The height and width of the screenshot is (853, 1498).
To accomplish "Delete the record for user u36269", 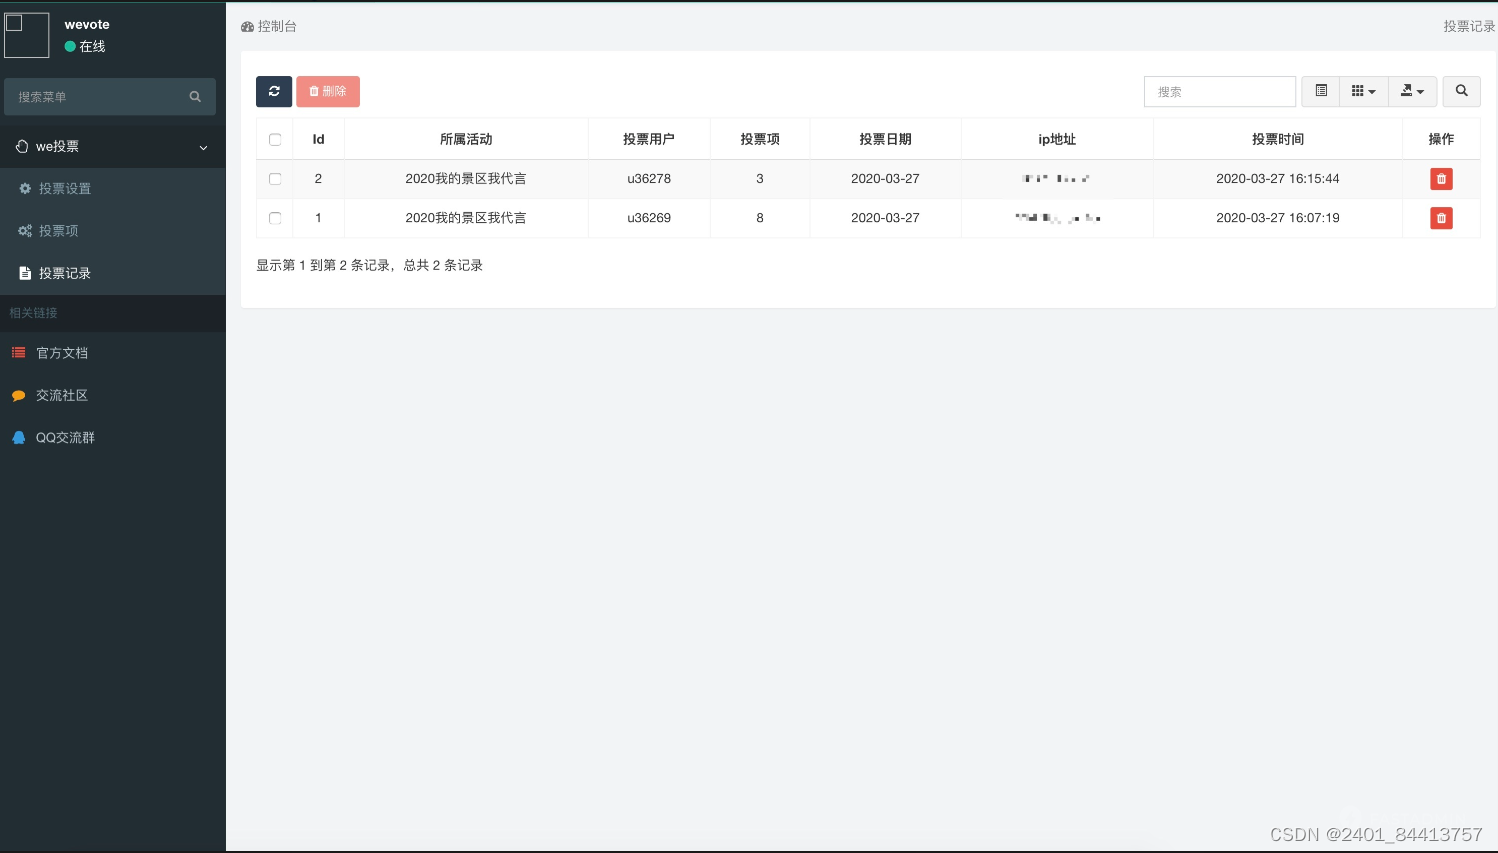I will coord(1441,218).
